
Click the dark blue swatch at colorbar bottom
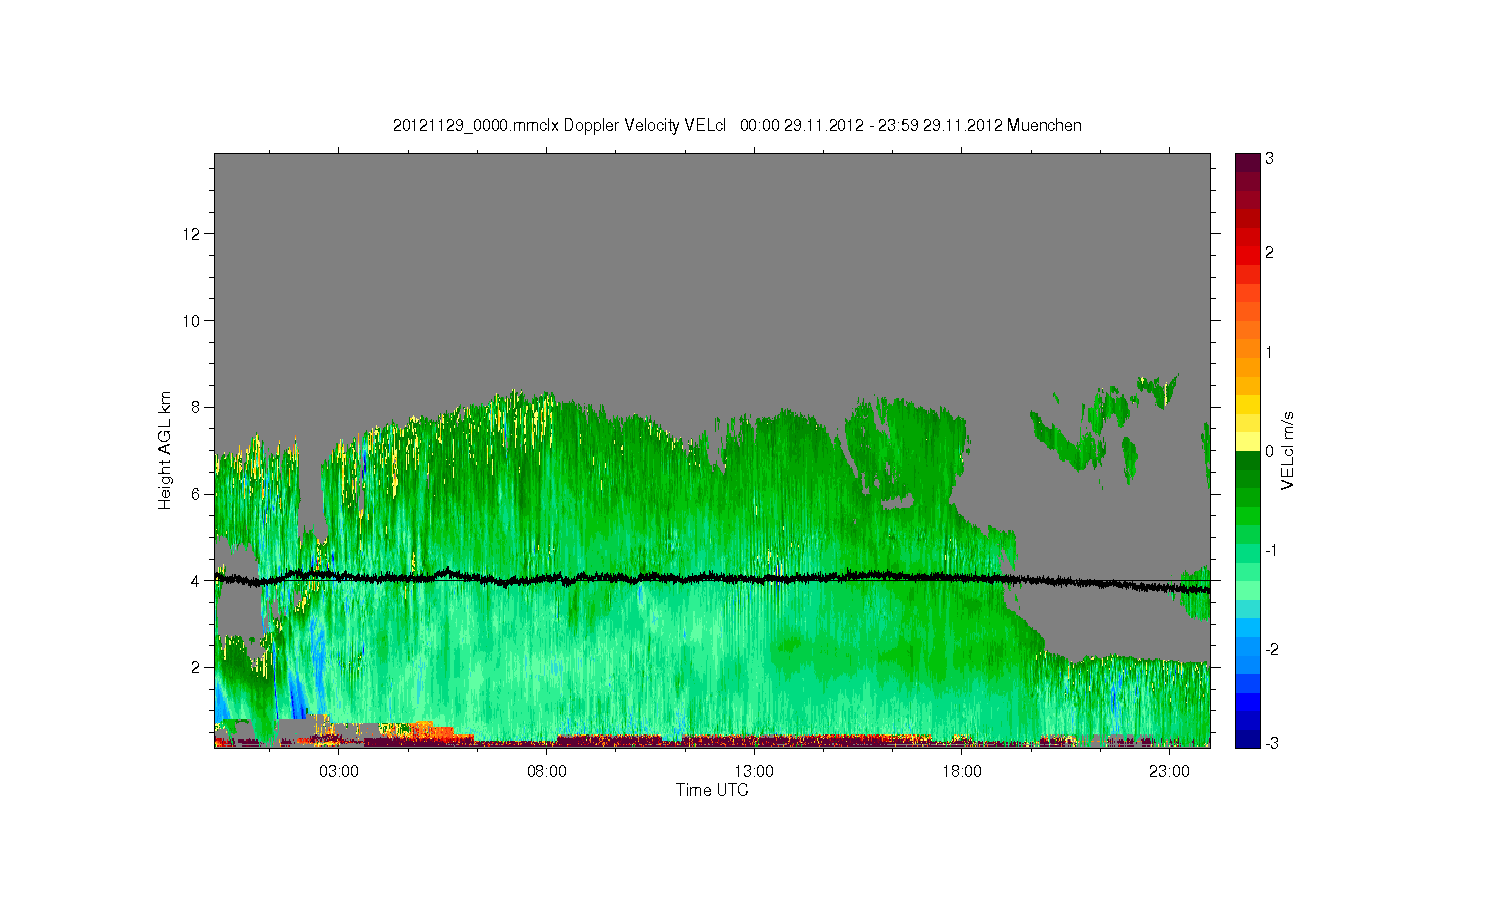(1247, 738)
